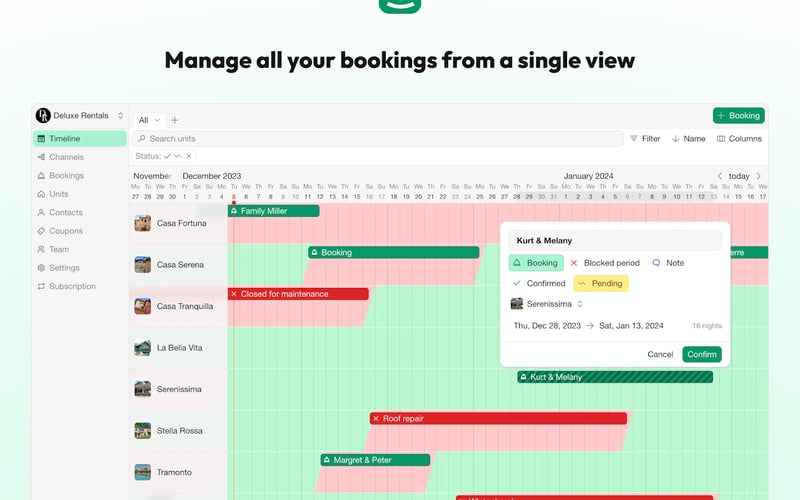Toggle the blocked X status filter
800x500 pixels.
[189, 156]
